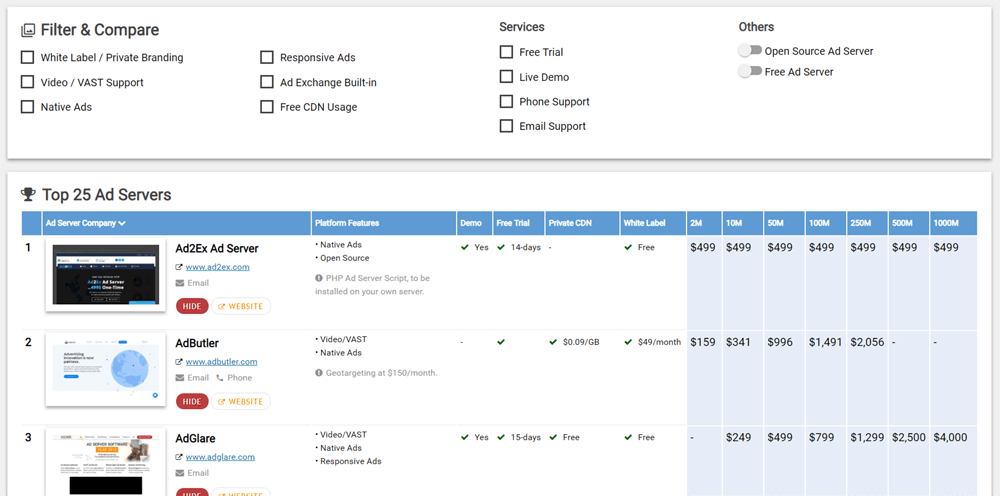Click the Email envelope icon for AdButler
This screenshot has height=496, width=1000.
(180, 377)
